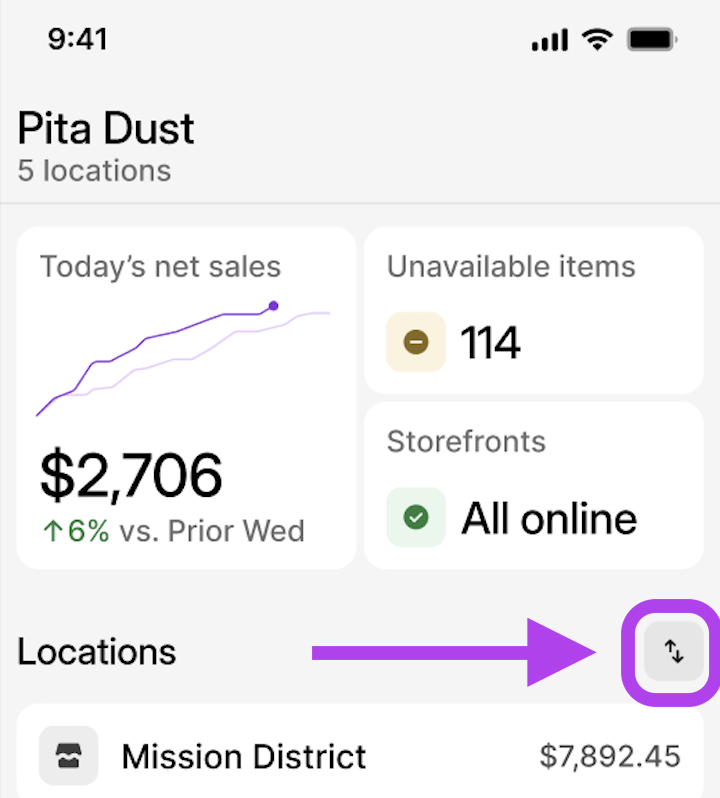
Task: Open the Storefronts card label
Action: 466,441
